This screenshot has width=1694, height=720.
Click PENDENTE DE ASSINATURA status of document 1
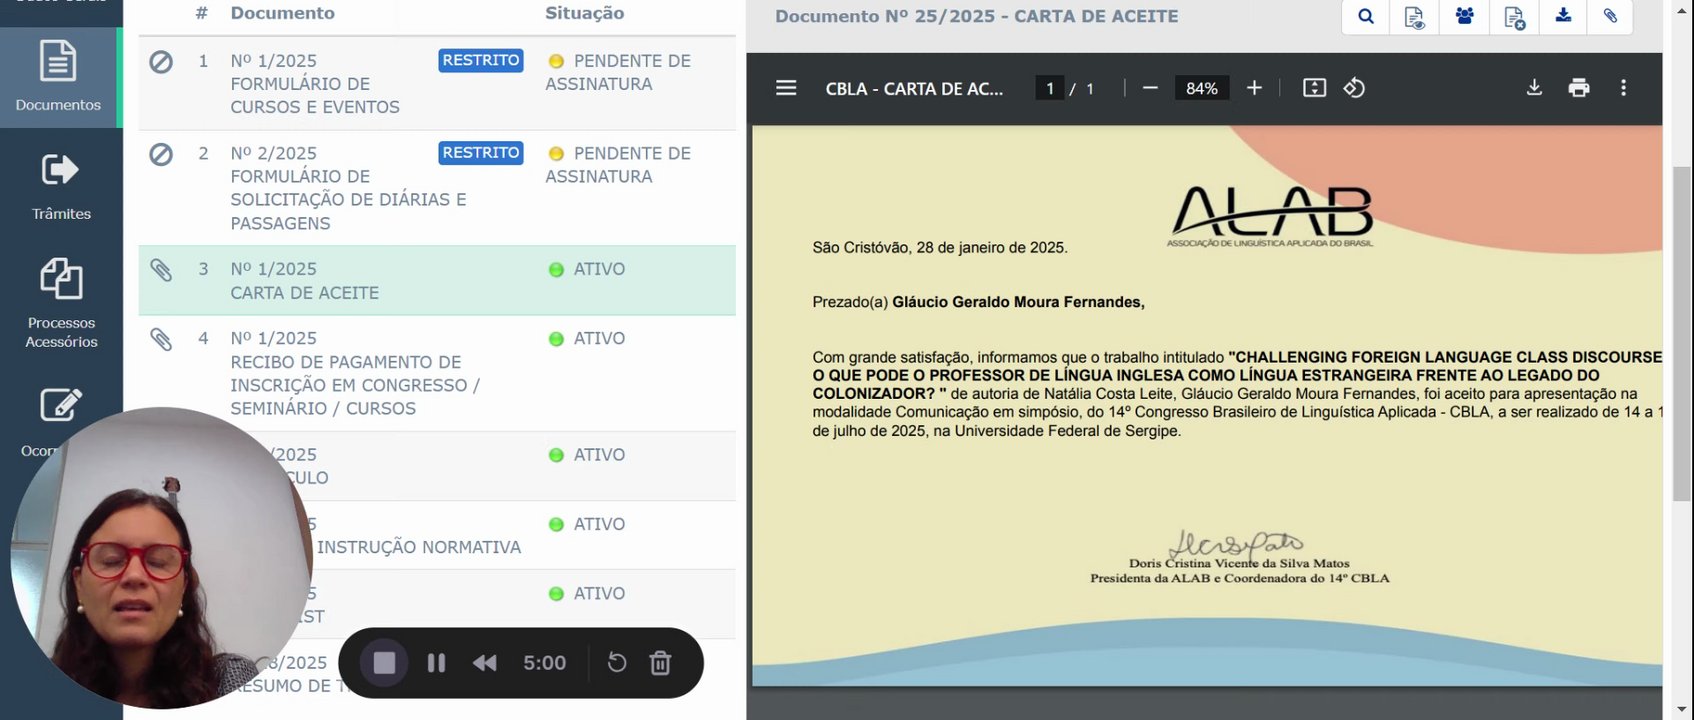618,73
